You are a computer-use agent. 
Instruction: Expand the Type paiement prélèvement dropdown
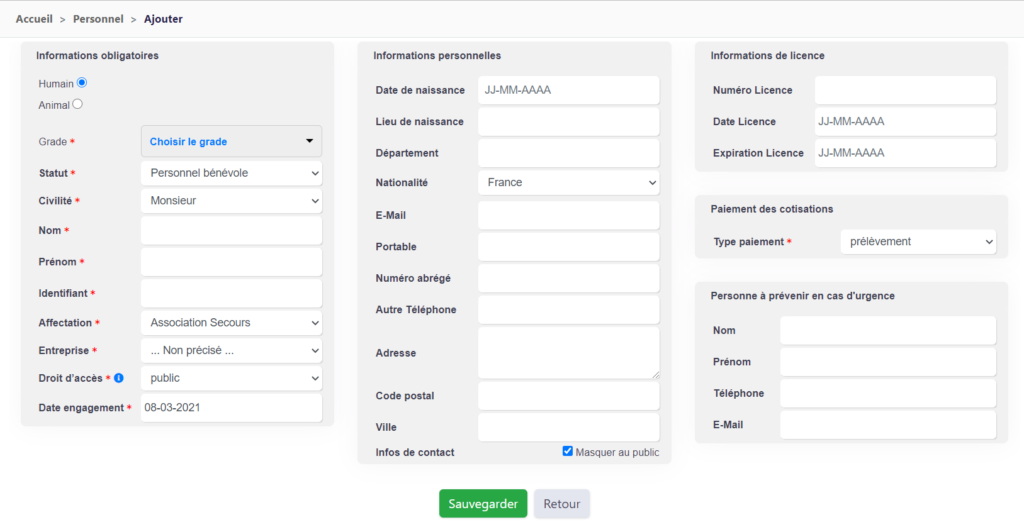tap(918, 242)
